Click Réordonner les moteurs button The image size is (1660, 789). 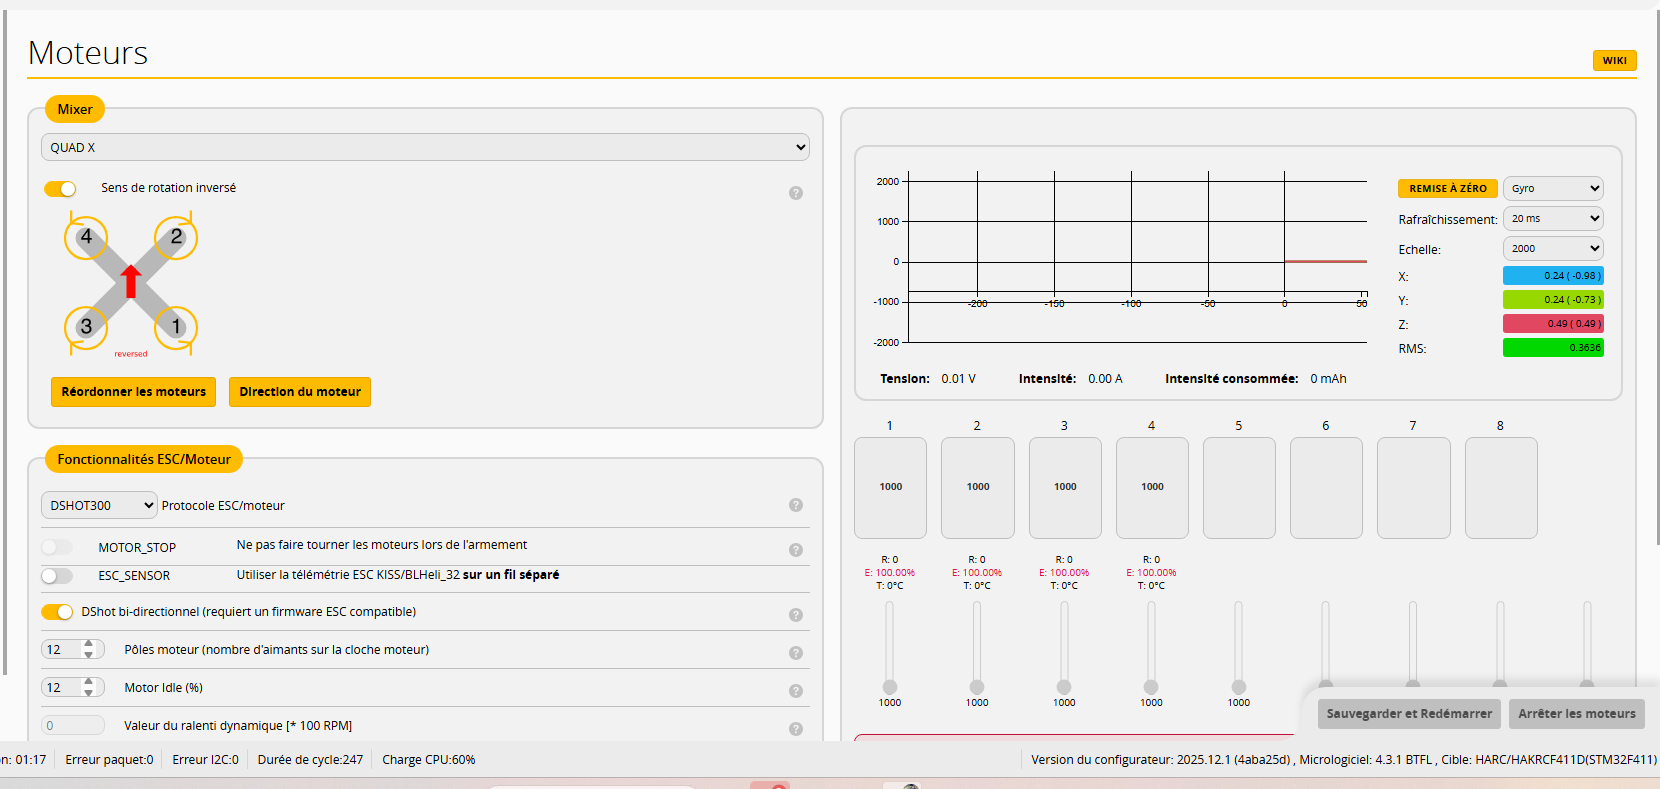(133, 392)
